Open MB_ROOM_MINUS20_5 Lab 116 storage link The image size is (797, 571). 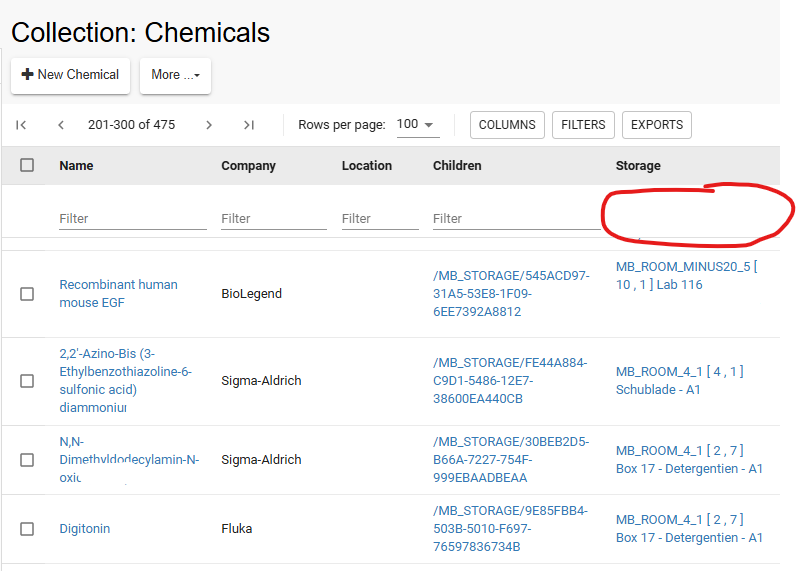[686, 275]
